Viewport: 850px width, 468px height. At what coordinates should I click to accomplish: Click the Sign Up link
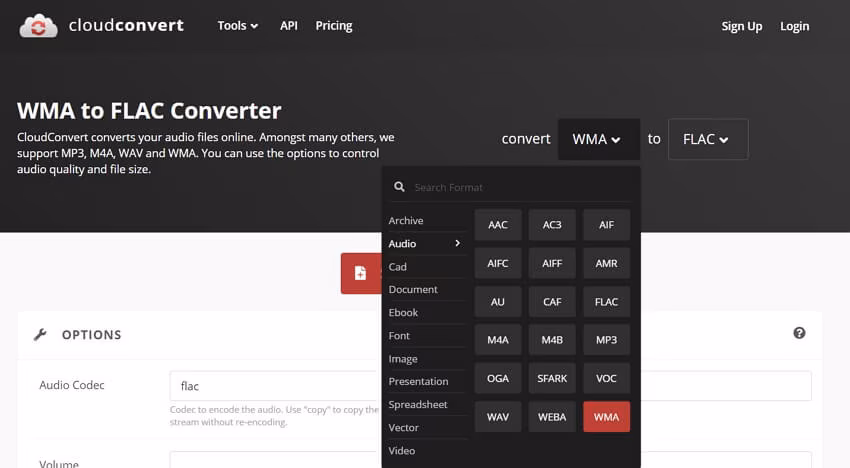pyautogui.click(x=742, y=26)
